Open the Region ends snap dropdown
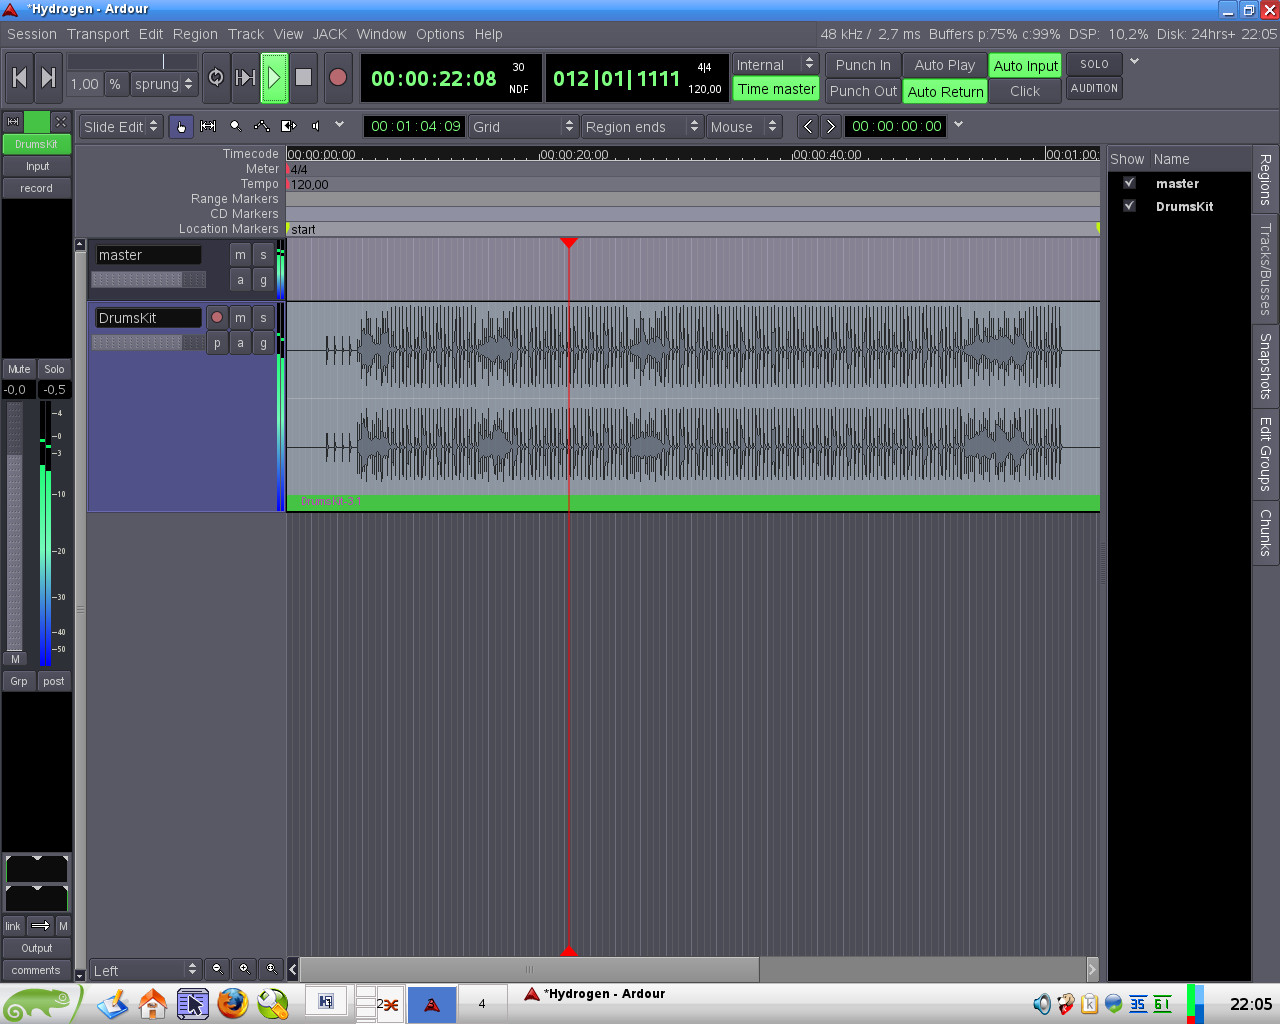Screen dimensions: 1280x1024 (642, 127)
